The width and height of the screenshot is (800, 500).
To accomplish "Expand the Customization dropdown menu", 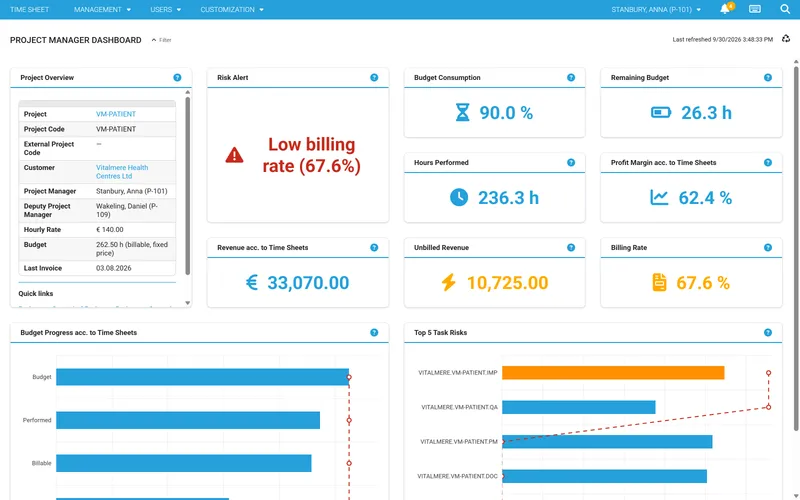I will 232,9.
